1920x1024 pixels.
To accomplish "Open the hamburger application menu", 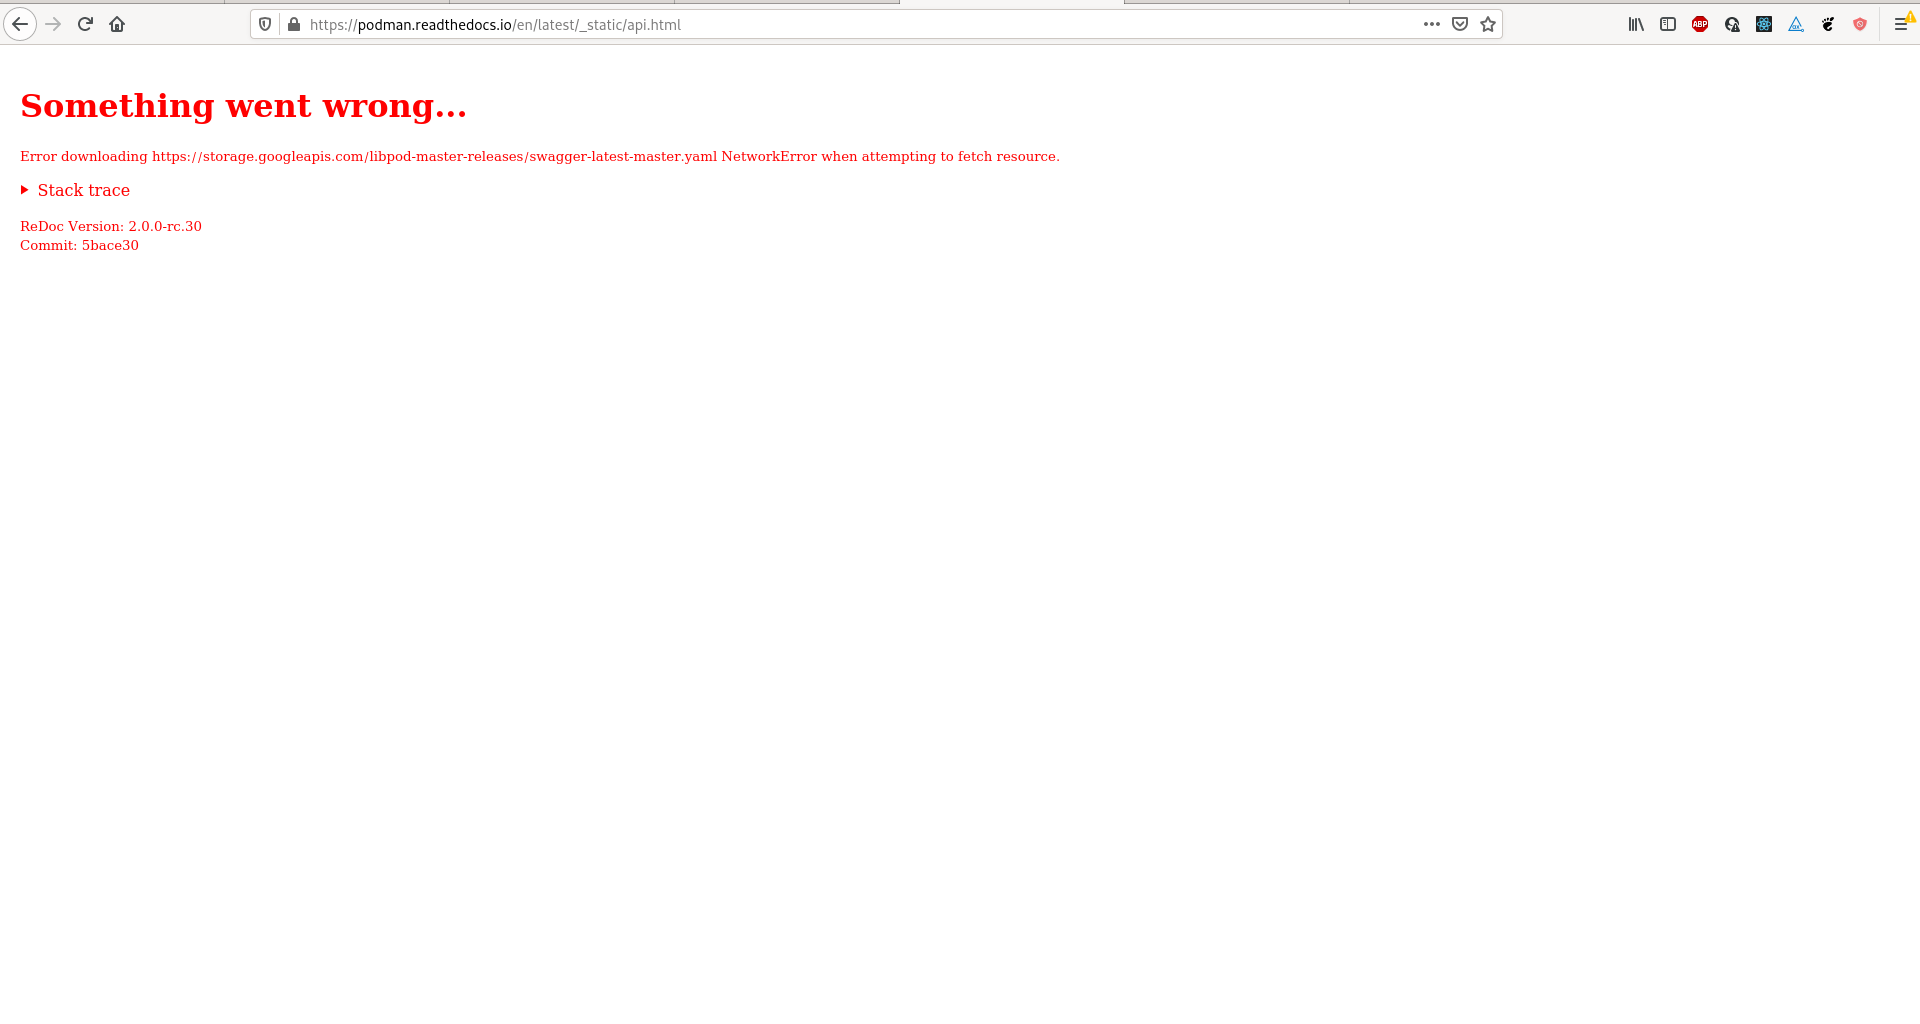I will [1902, 23].
